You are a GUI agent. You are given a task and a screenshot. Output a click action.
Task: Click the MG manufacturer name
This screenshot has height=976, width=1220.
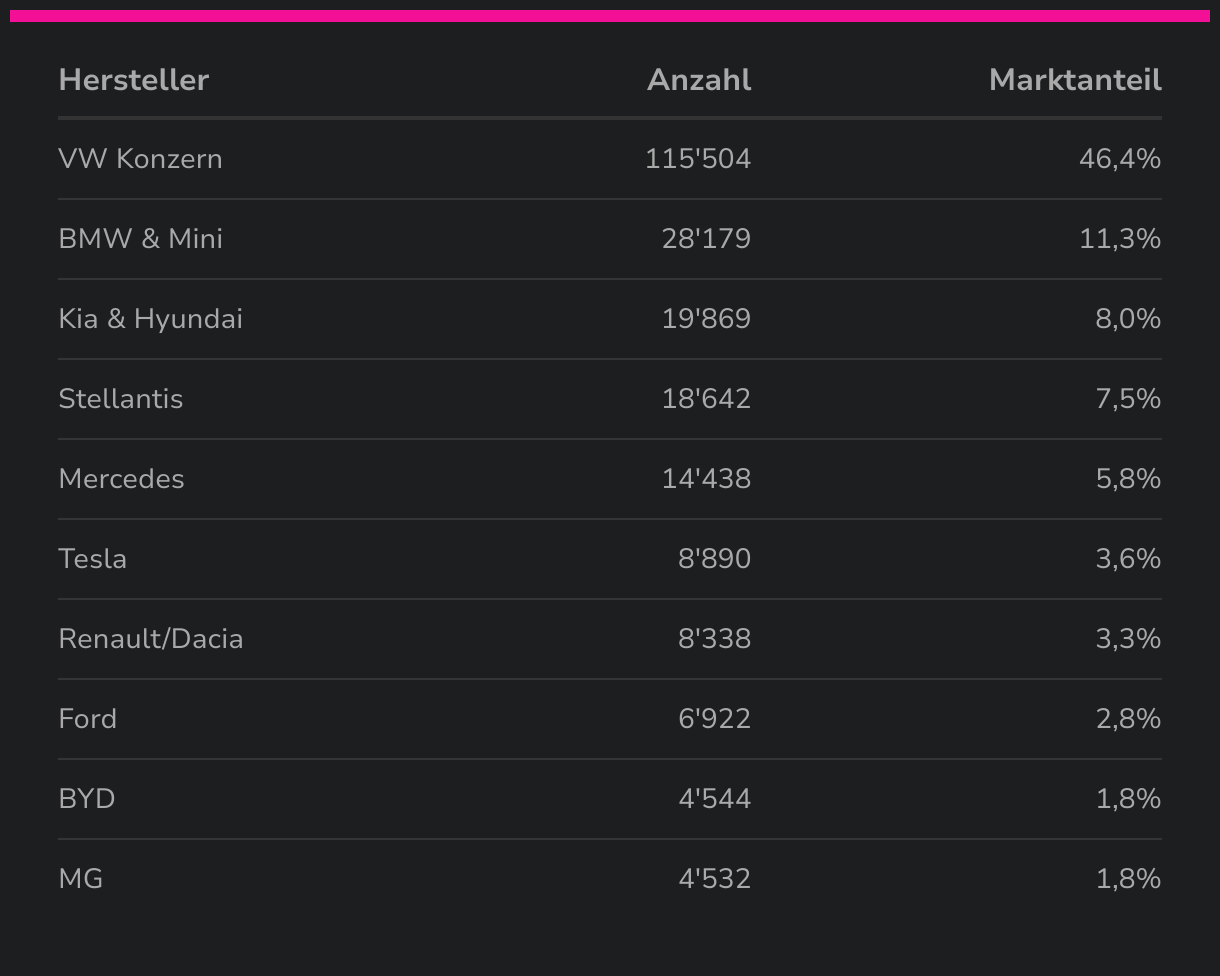tap(80, 879)
